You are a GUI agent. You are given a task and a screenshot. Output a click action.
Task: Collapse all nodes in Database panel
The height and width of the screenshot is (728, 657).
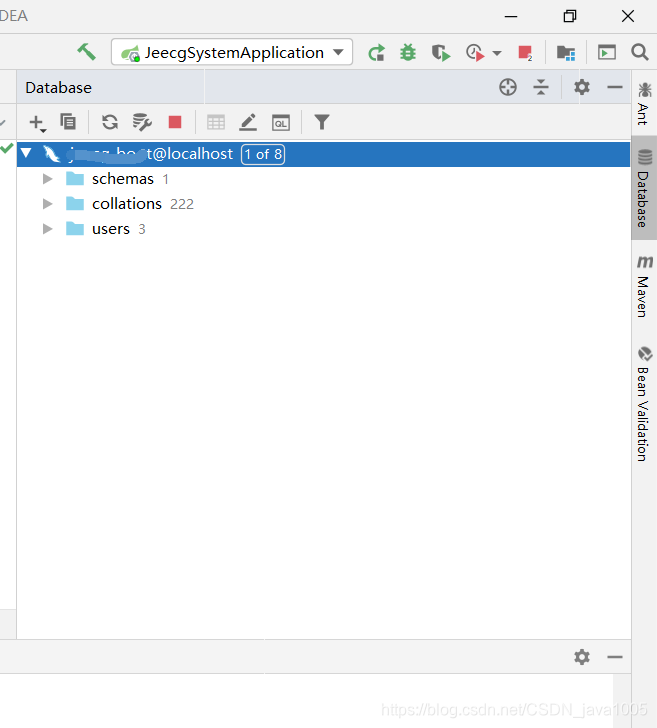coord(541,87)
